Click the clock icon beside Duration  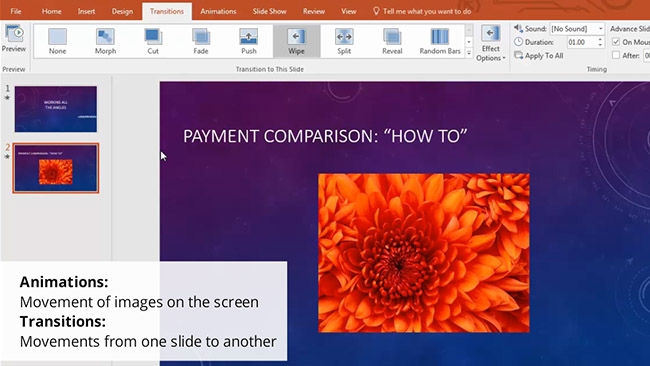(x=518, y=42)
